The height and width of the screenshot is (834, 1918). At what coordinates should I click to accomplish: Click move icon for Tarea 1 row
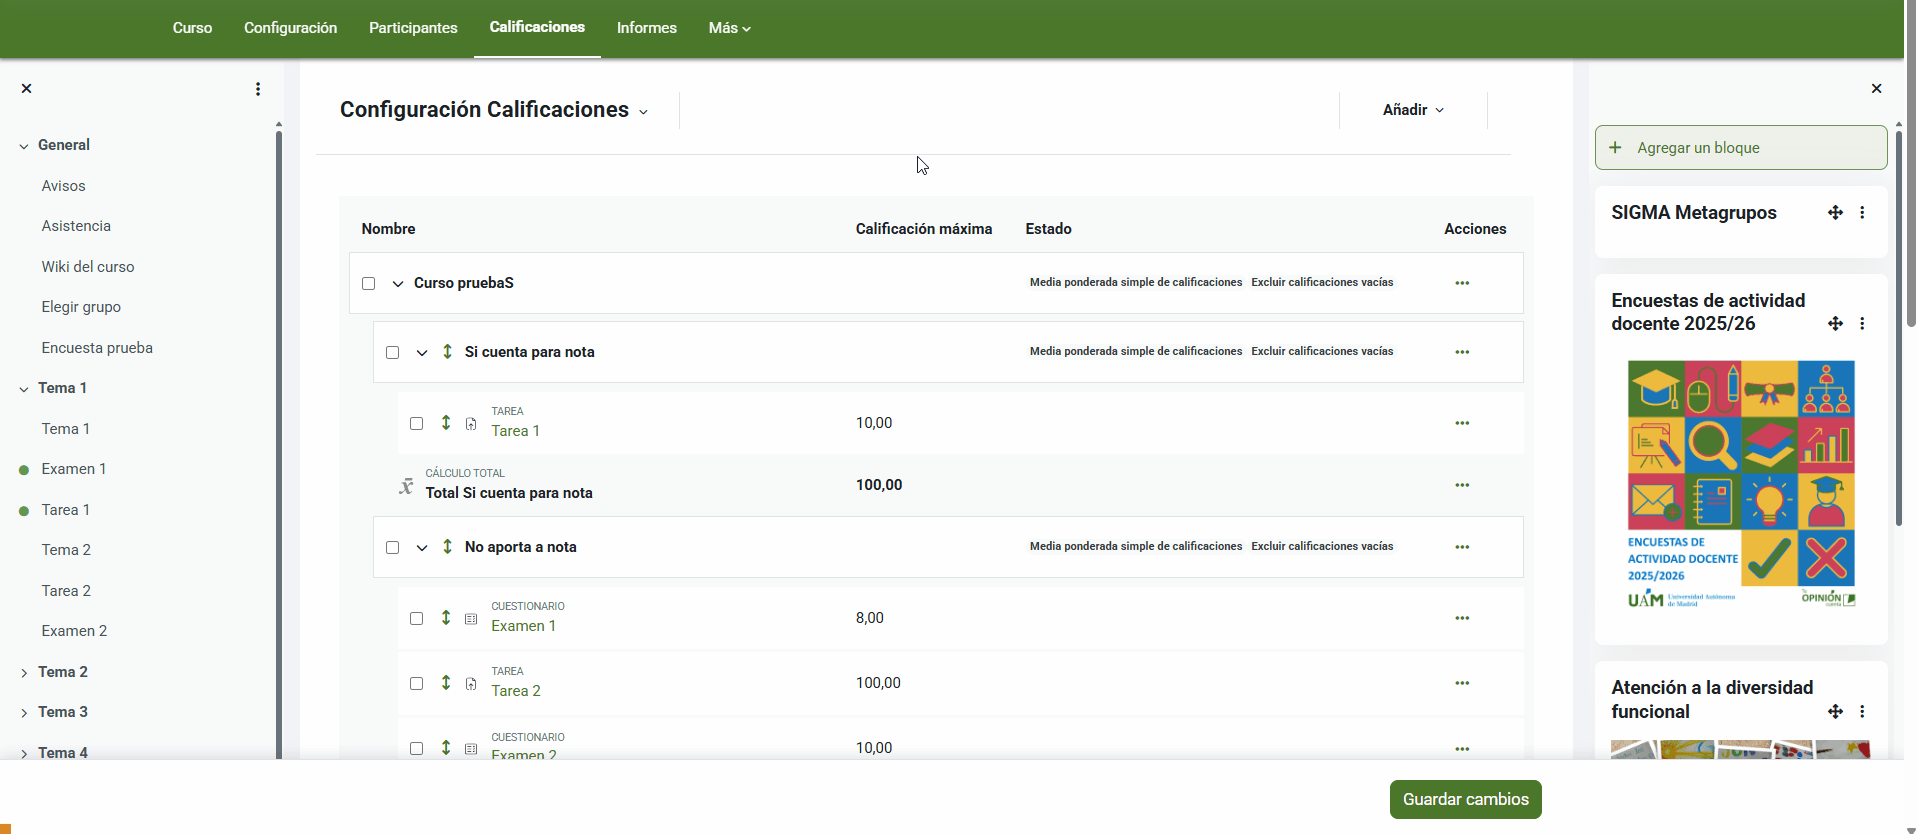[446, 423]
